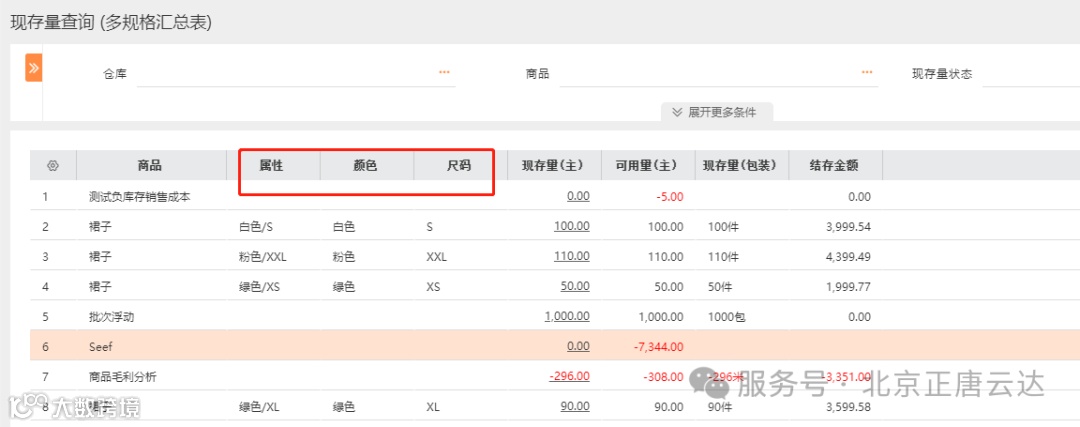Open the 商品 lookup ellipsis icon
The width and height of the screenshot is (1080, 427).
click(x=867, y=72)
